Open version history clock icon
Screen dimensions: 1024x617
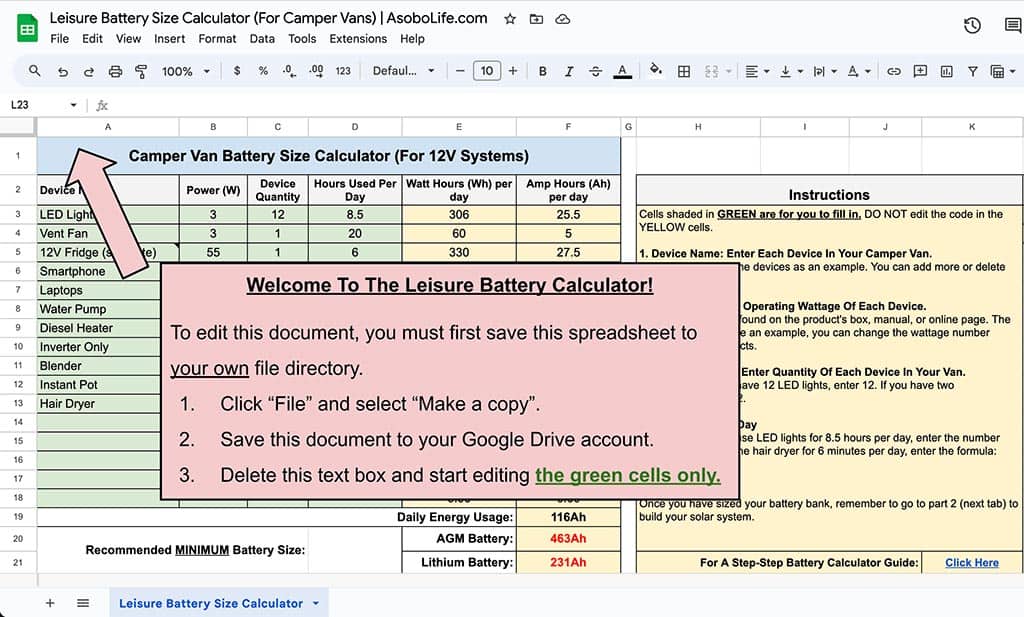click(x=972, y=25)
